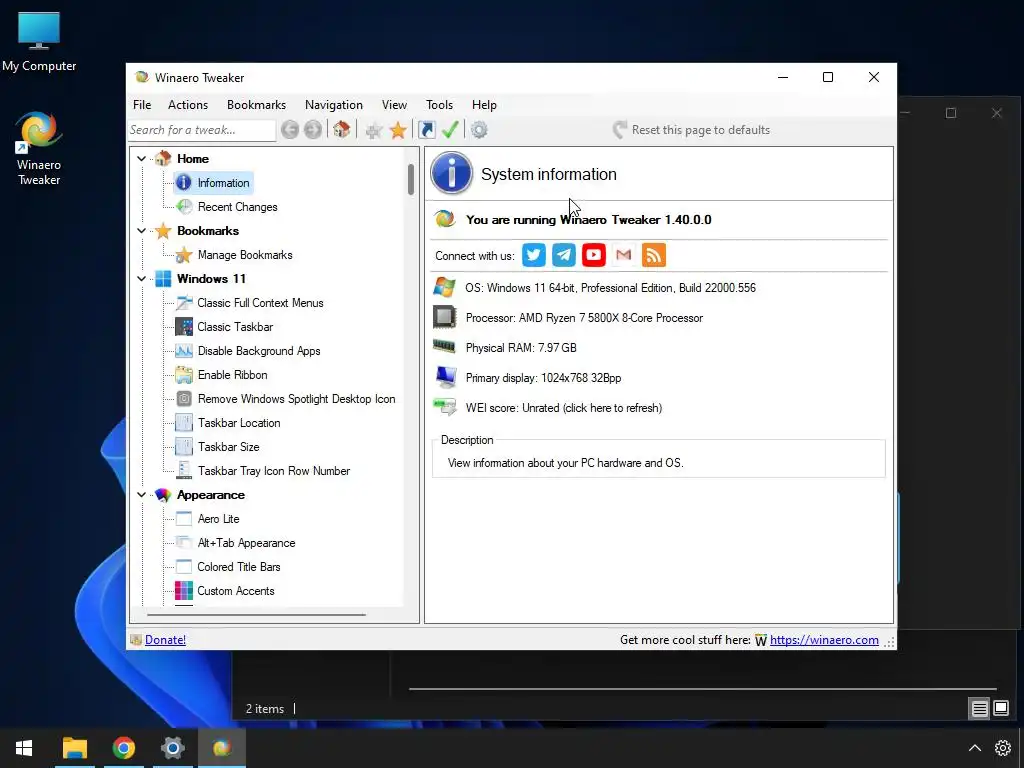Click the gray add-bookmark star icon

click(374, 130)
